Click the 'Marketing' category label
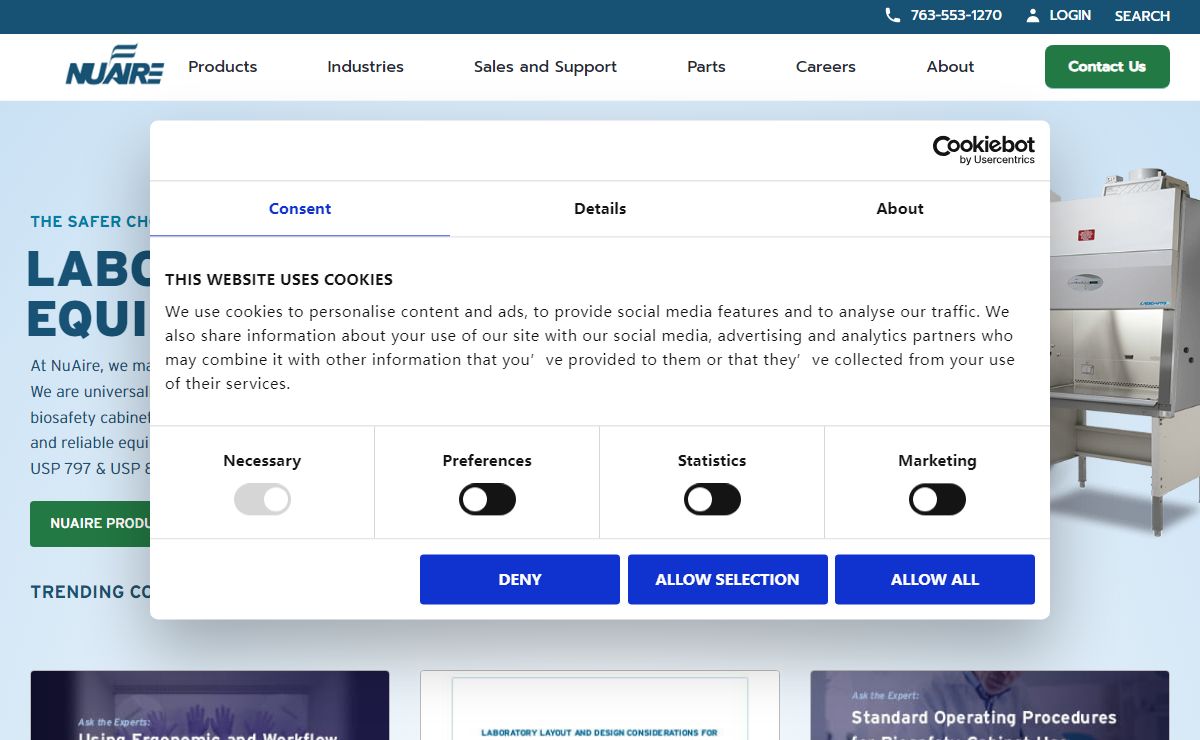 pyautogui.click(x=937, y=461)
